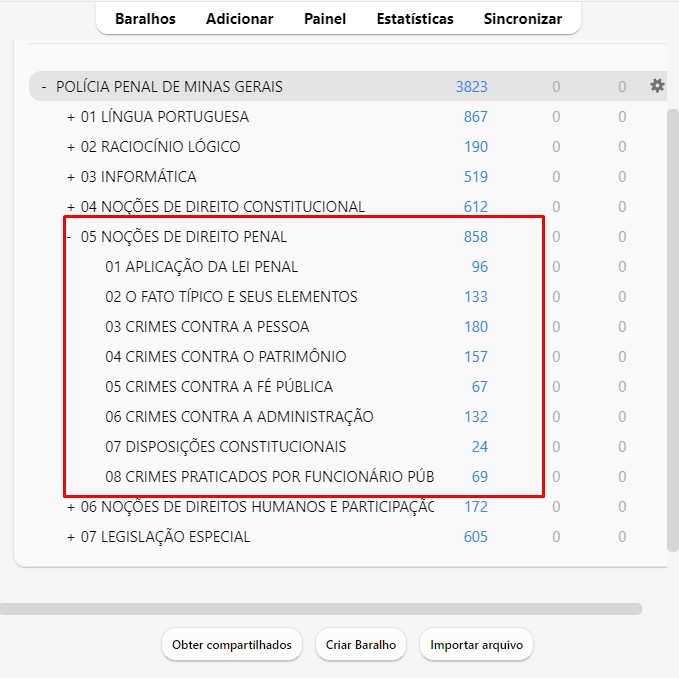Viewport: 679px width, 678px height.
Task: Open POLÍCIA PENAL DE MINAS GERAIS deck
Action: point(169,87)
